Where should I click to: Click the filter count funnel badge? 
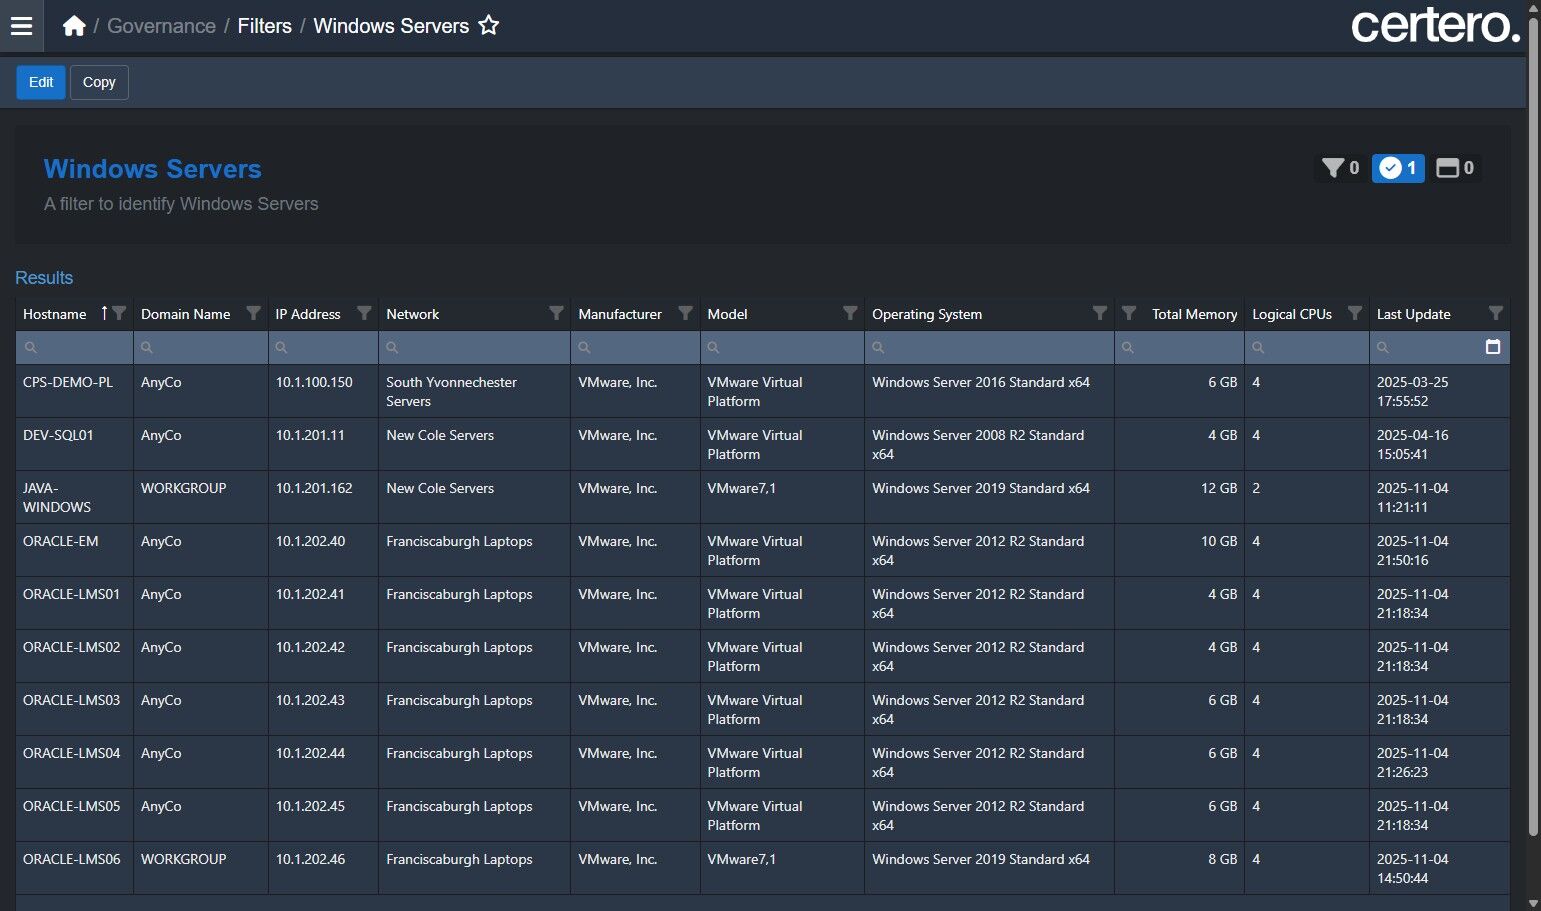click(x=1340, y=168)
